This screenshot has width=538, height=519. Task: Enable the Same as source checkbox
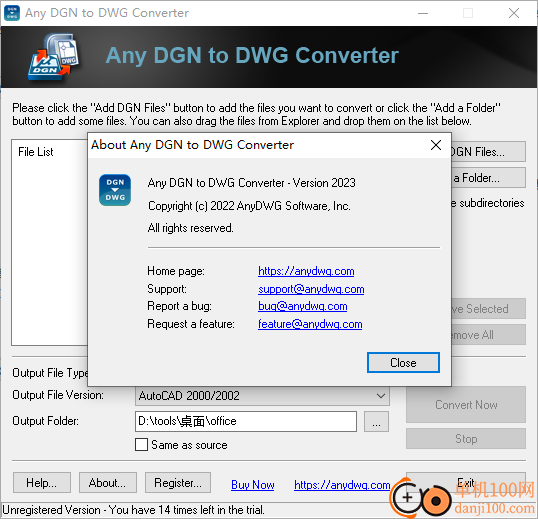141,445
